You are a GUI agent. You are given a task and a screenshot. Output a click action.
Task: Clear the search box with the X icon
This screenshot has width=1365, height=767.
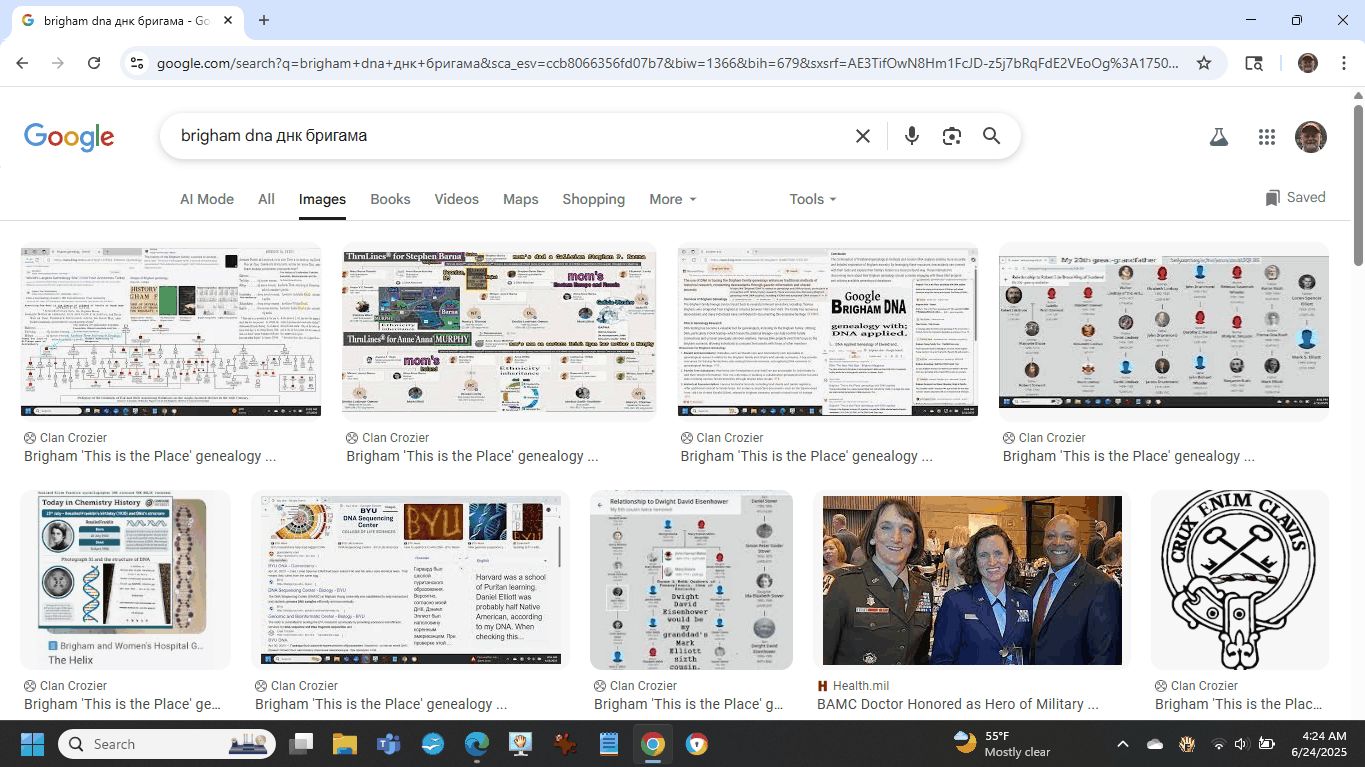click(x=863, y=136)
